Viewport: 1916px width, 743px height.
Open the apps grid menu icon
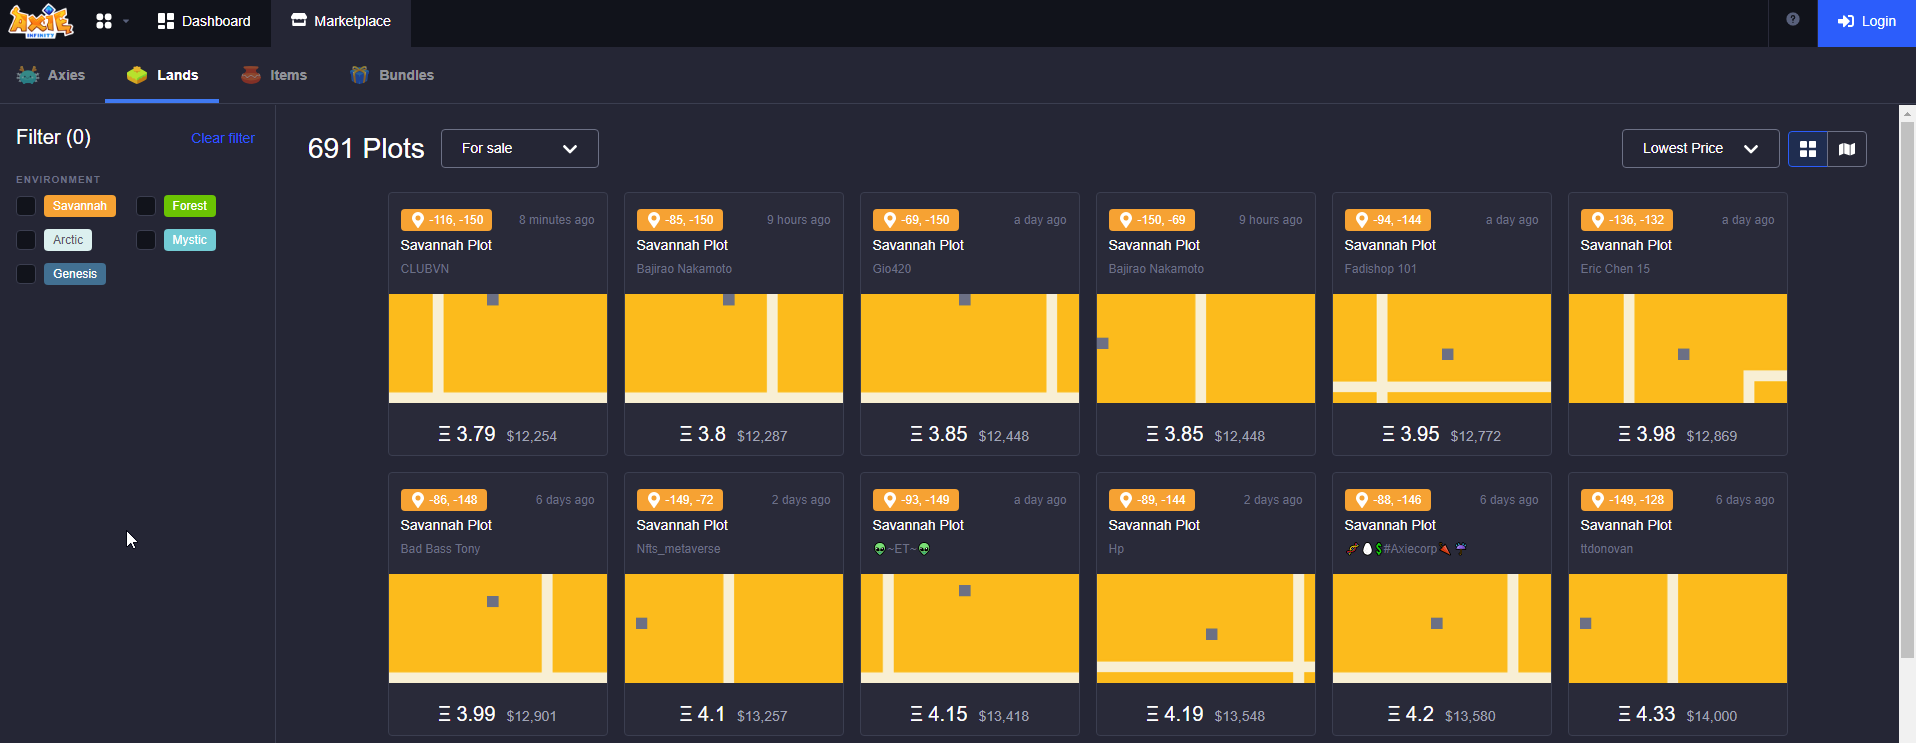tap(103, 21)
